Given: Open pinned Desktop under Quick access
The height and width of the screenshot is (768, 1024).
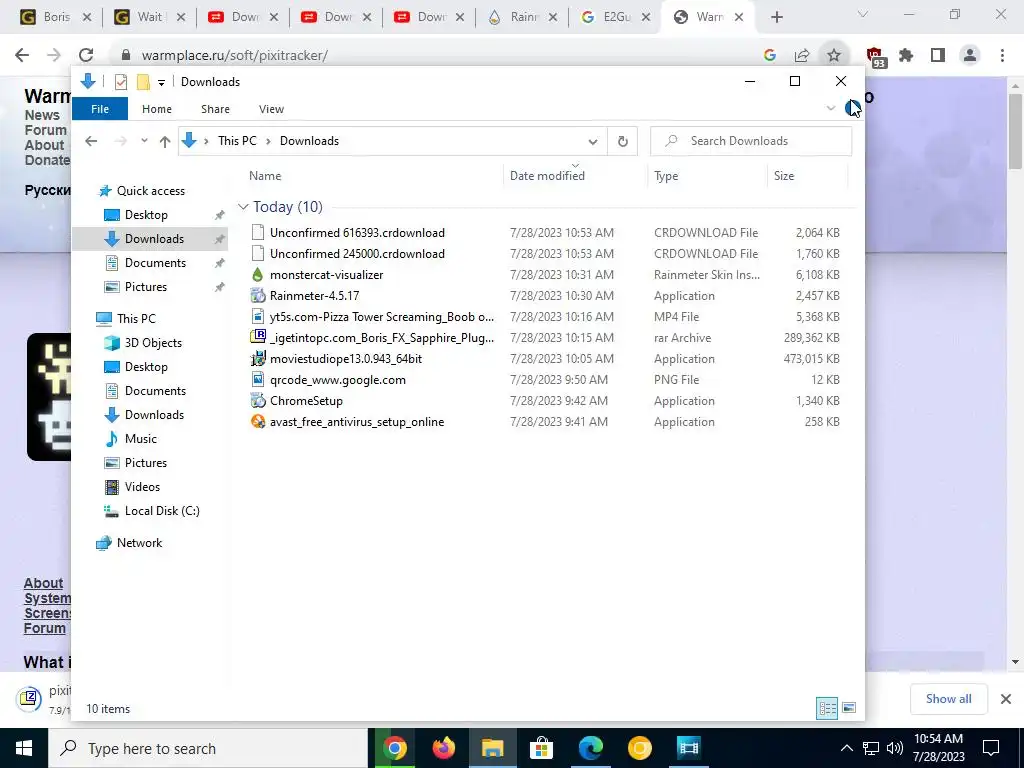Looking at the screenshot, I should pyautogui.click(x=146, y=215).
